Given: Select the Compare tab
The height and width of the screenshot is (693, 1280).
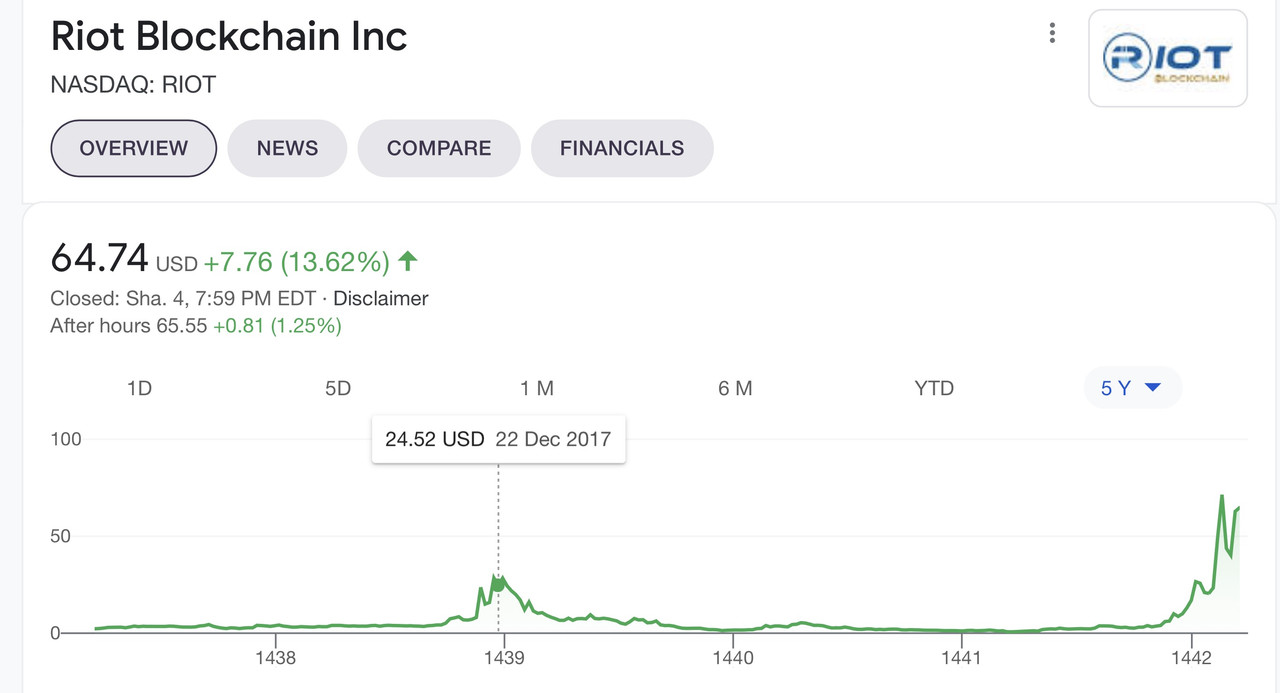Looking at the screenshot, I should [439, 148].
